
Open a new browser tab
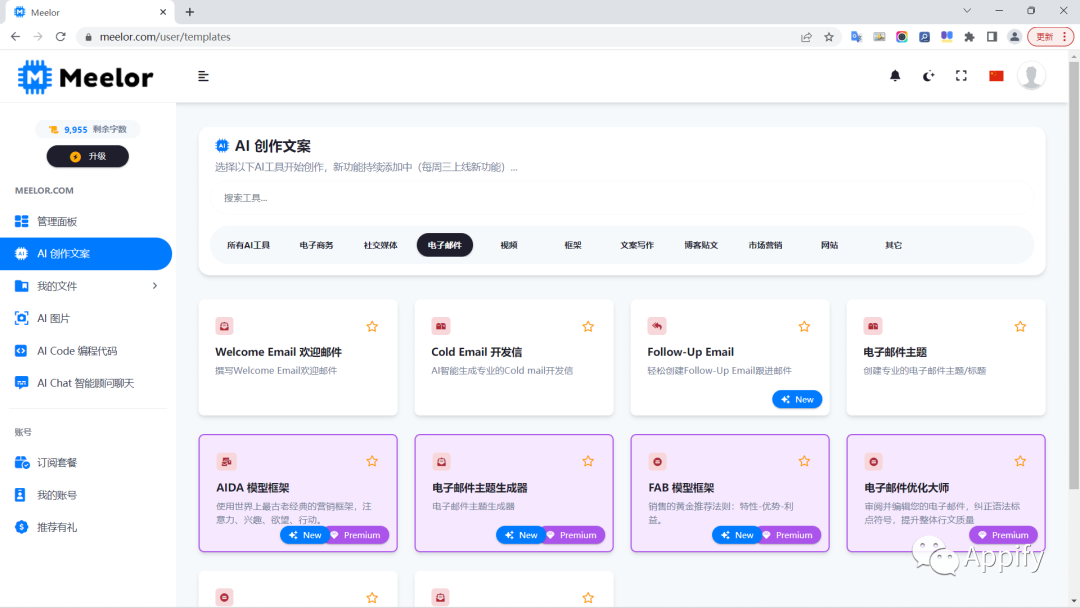click(190, 12)
